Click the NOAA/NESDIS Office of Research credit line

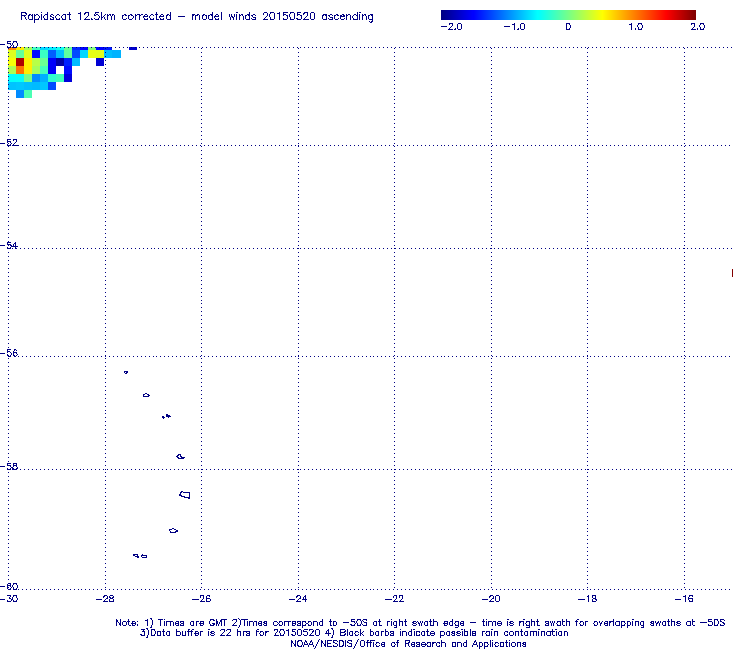click(x=408, y=644)
